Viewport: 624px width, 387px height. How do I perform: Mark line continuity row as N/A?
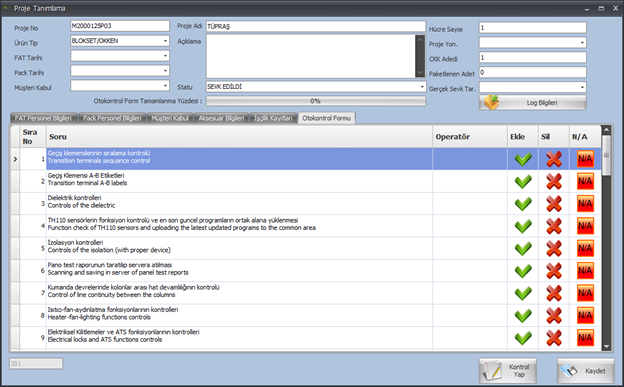click(x=585, y=293)
